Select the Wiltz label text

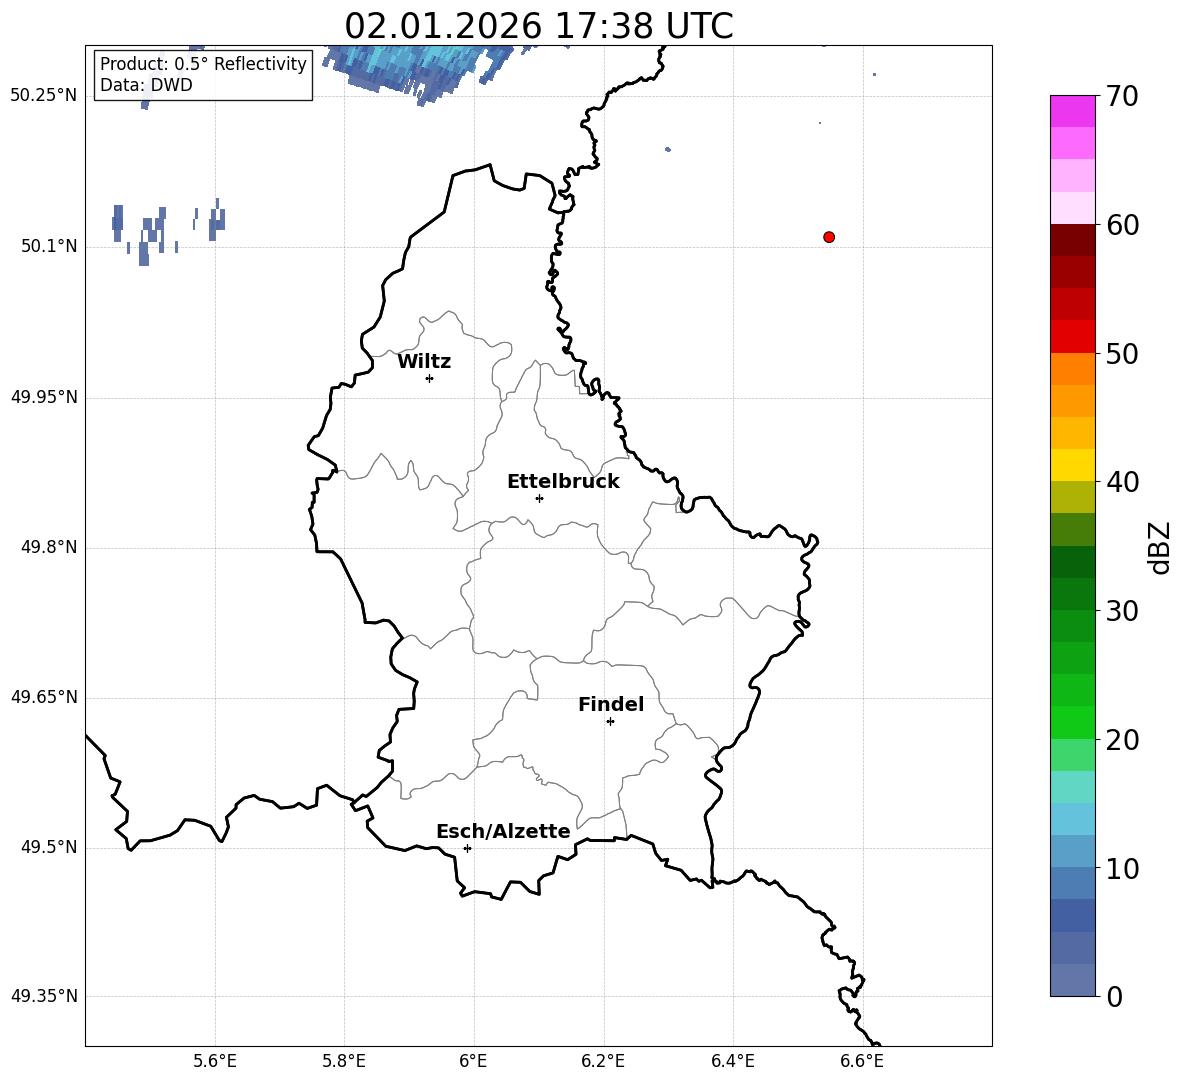click(x=424, y=362)
